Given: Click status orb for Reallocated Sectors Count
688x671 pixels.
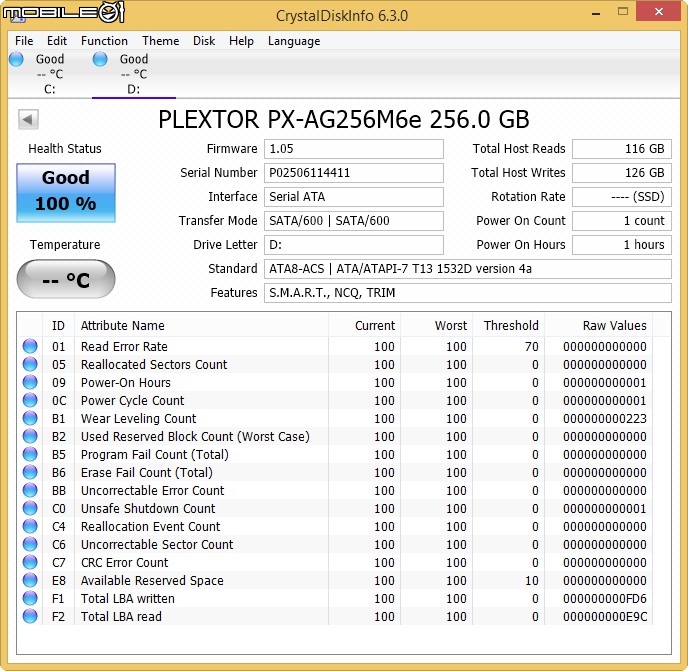Looking at the screenshot, I should tap(30, 364).
